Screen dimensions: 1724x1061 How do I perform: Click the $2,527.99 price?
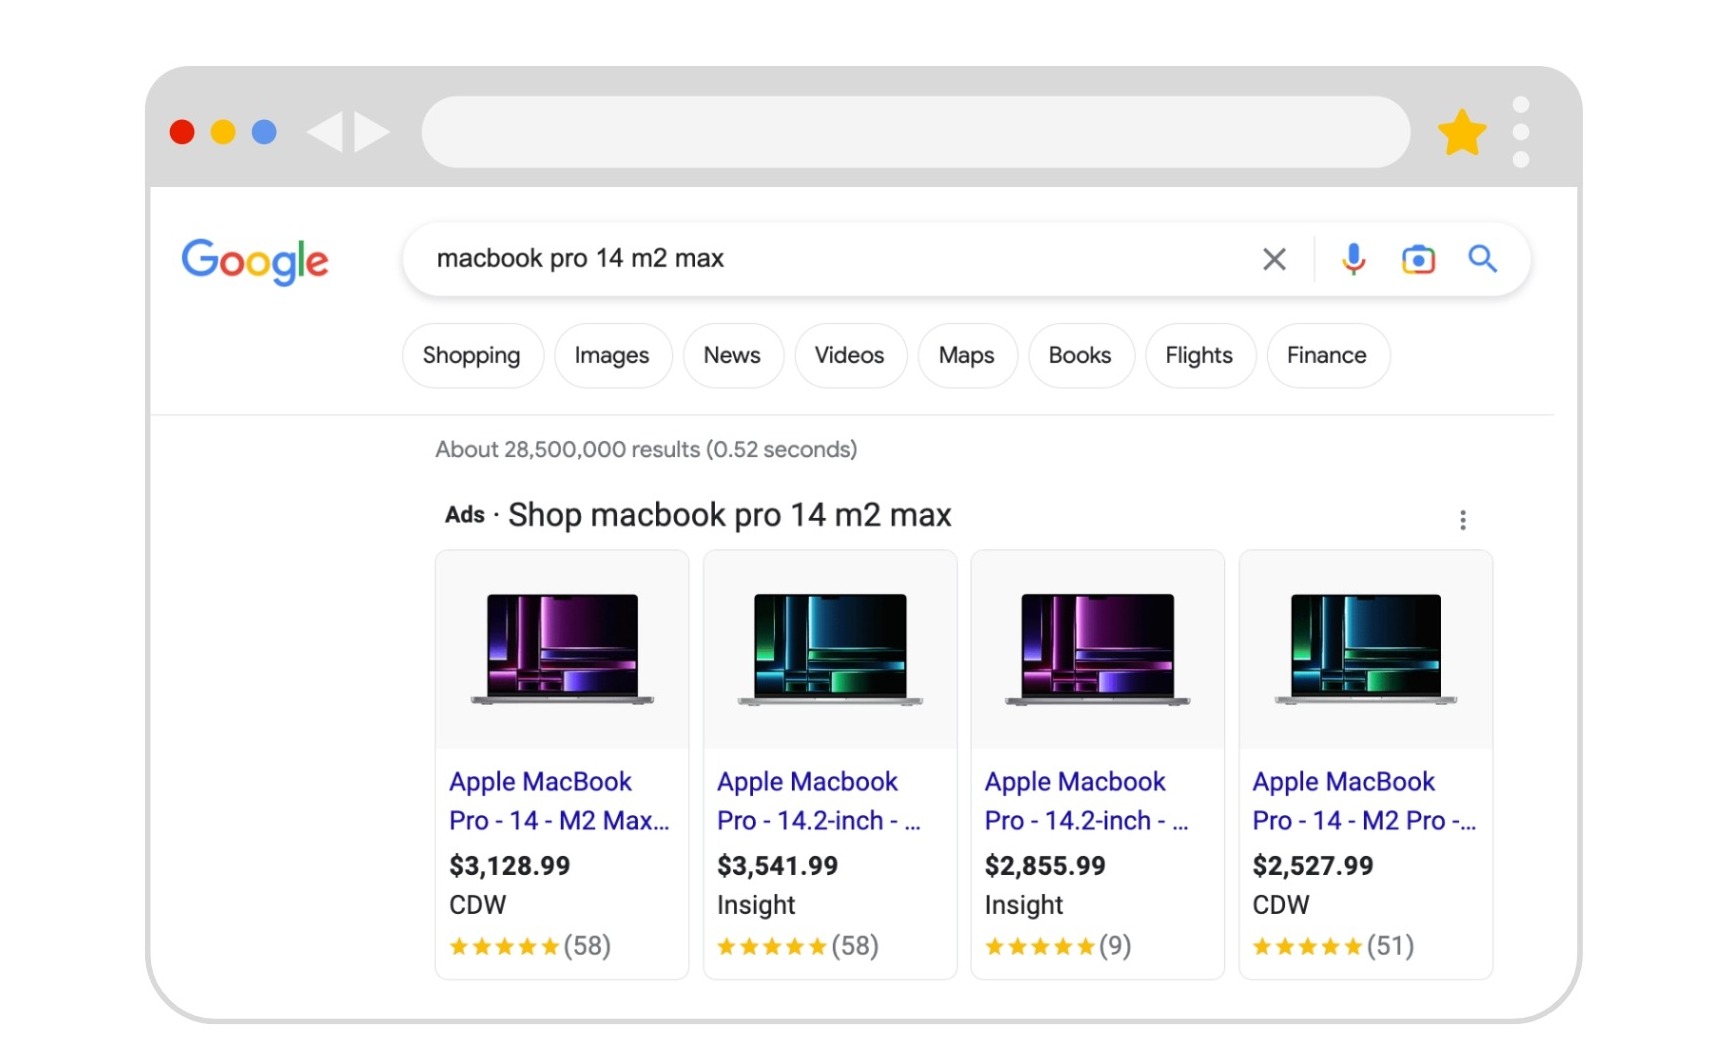[1314, 866]
